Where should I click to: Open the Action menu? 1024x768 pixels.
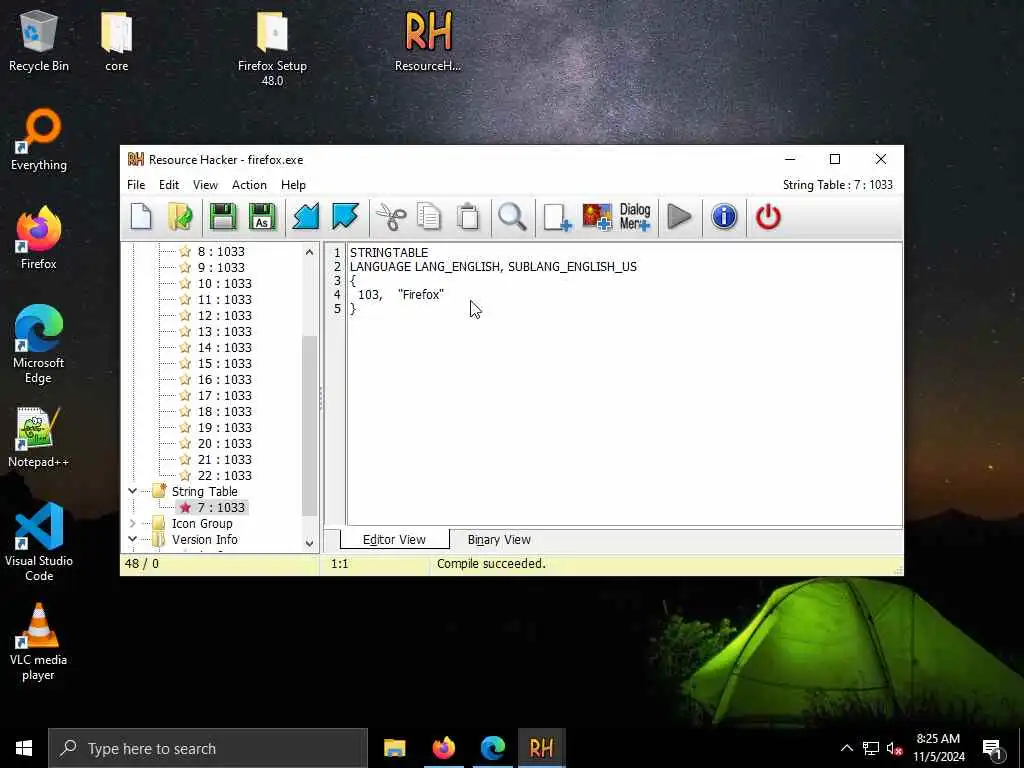pos(249,185)
